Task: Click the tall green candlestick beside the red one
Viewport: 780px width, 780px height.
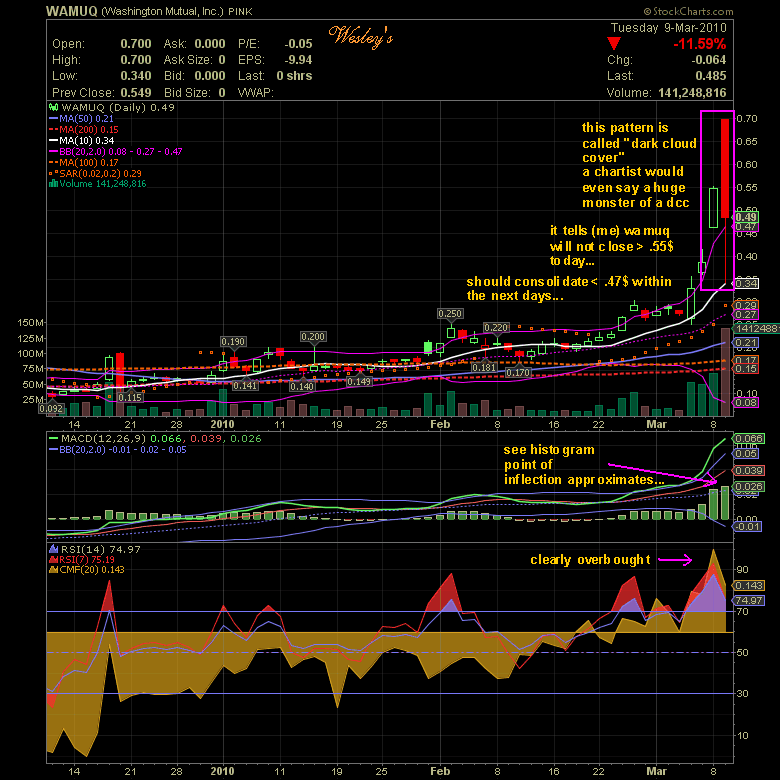Action: tap(713, 207)
